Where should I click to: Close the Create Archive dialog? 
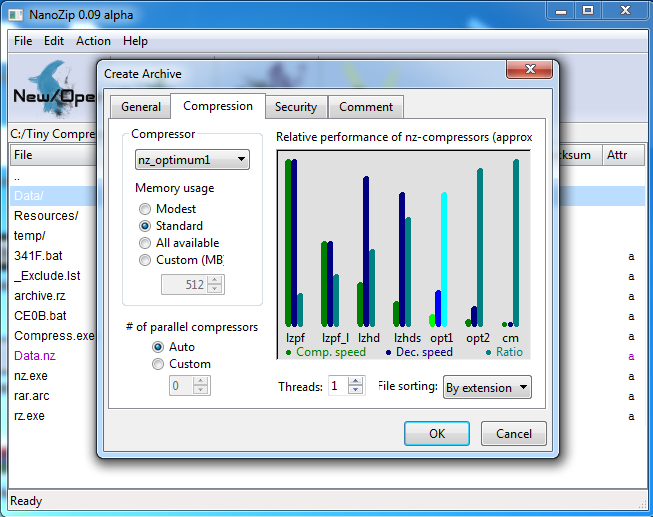point(529,69)
